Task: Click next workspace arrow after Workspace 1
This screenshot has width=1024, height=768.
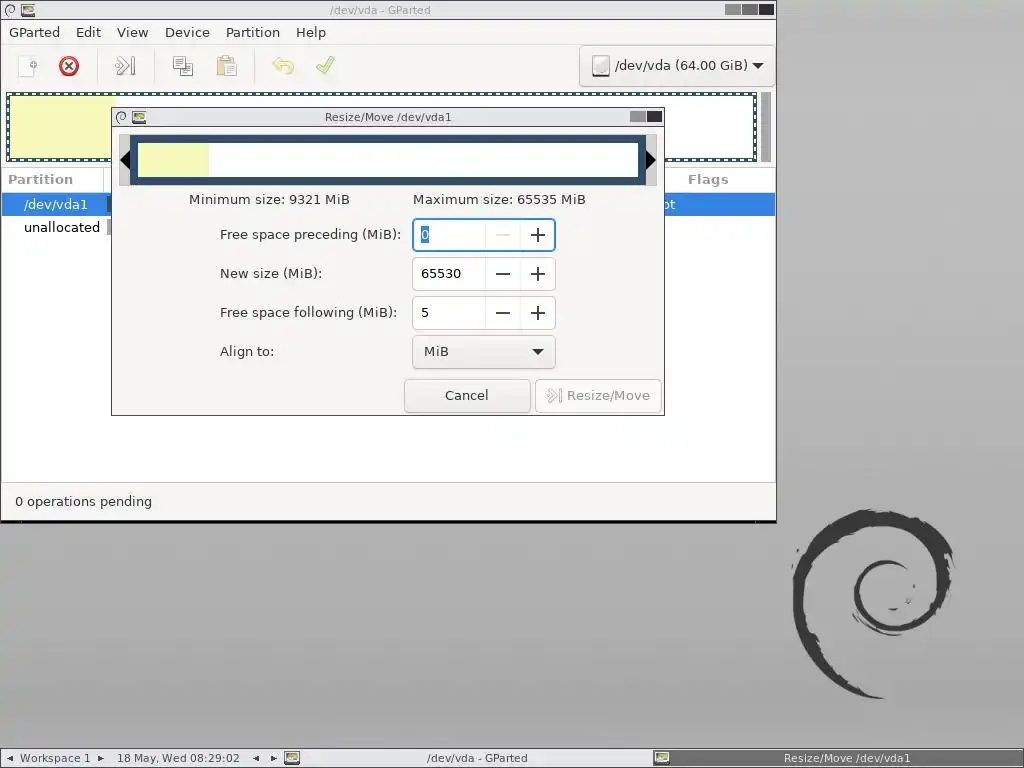Action: point(101,758)
